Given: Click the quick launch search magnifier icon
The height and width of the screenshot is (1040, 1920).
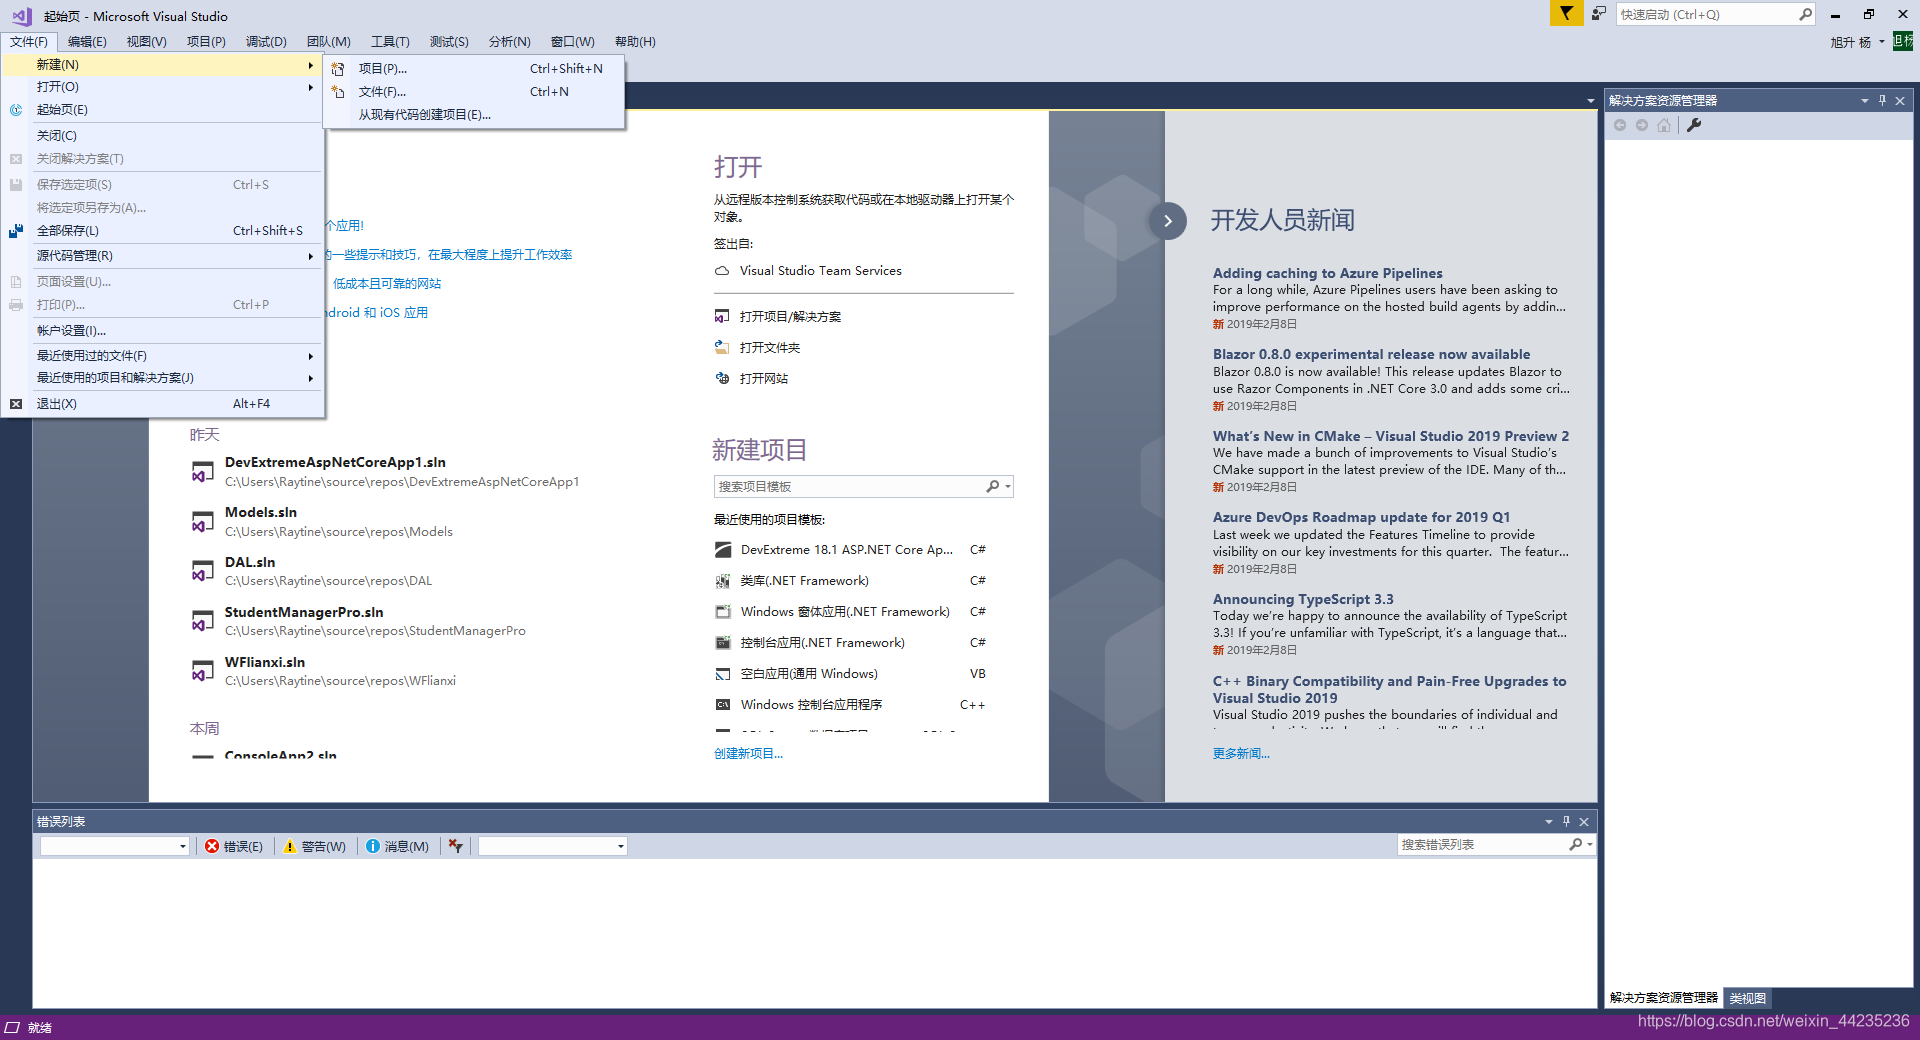Looking at the screenshot, I should point(1805,14).
